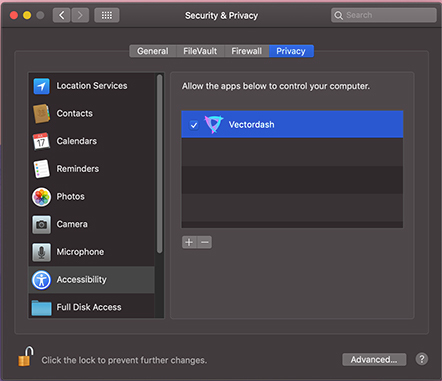Switch to the General tab

click(153, 51)
